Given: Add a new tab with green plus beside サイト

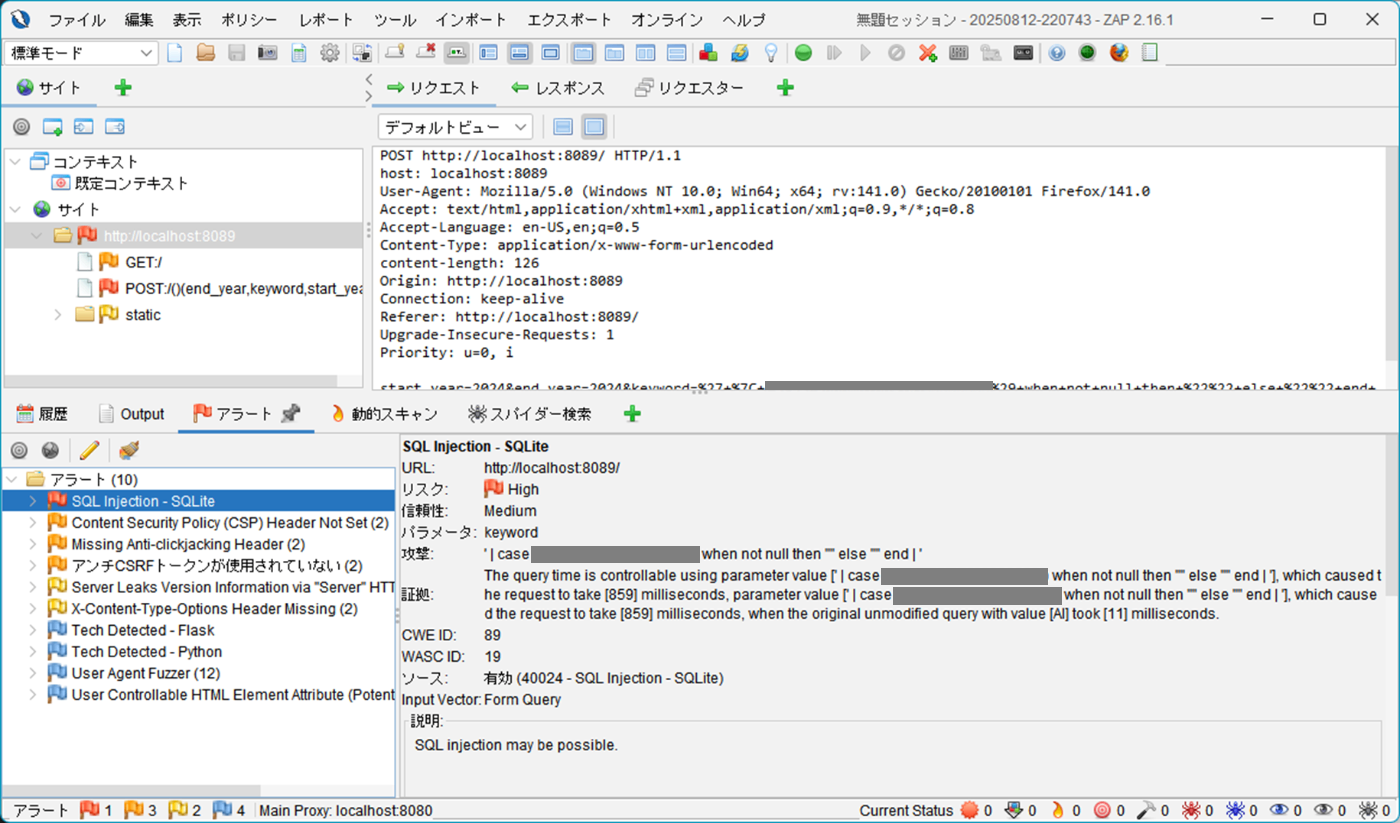Looking at the screenshot, I should [x=123, y=88].
